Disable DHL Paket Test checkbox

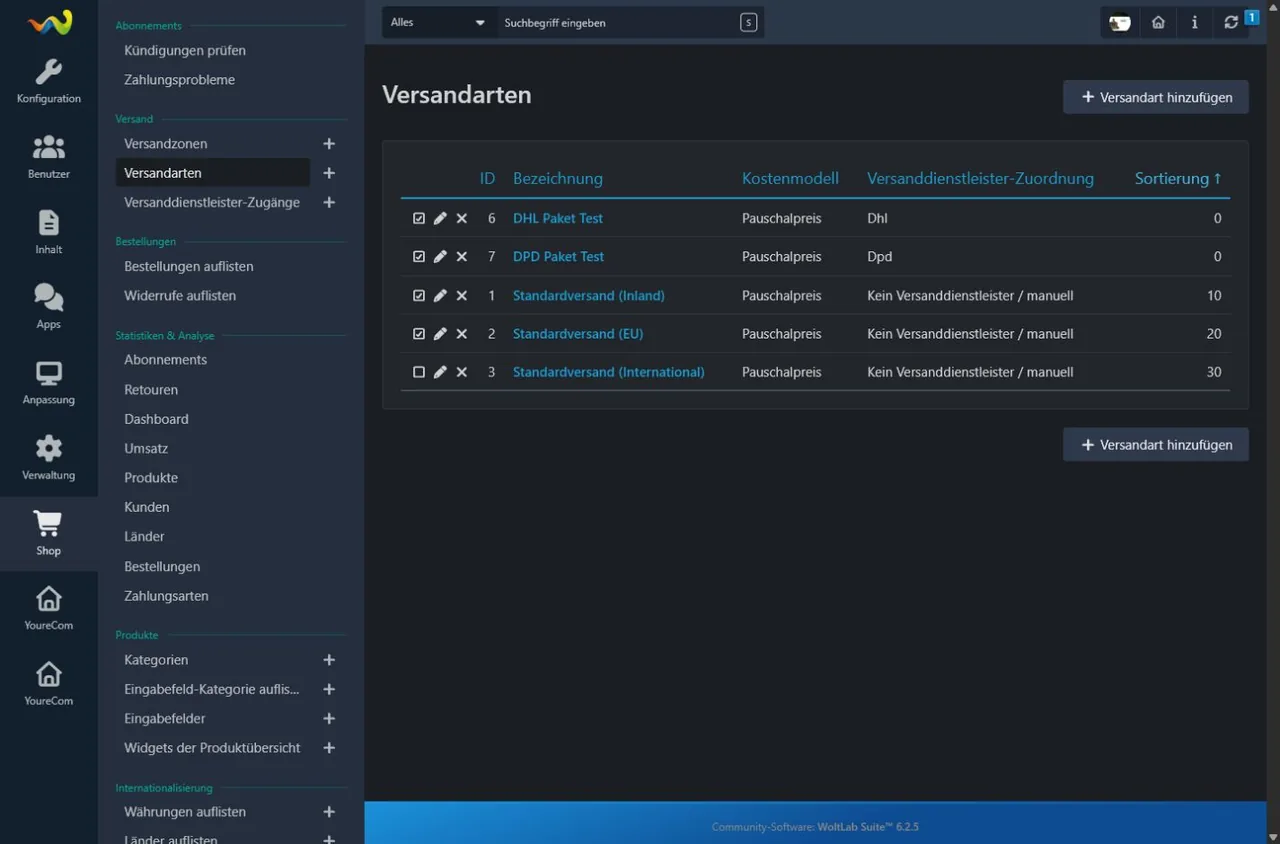coord(419,218)
